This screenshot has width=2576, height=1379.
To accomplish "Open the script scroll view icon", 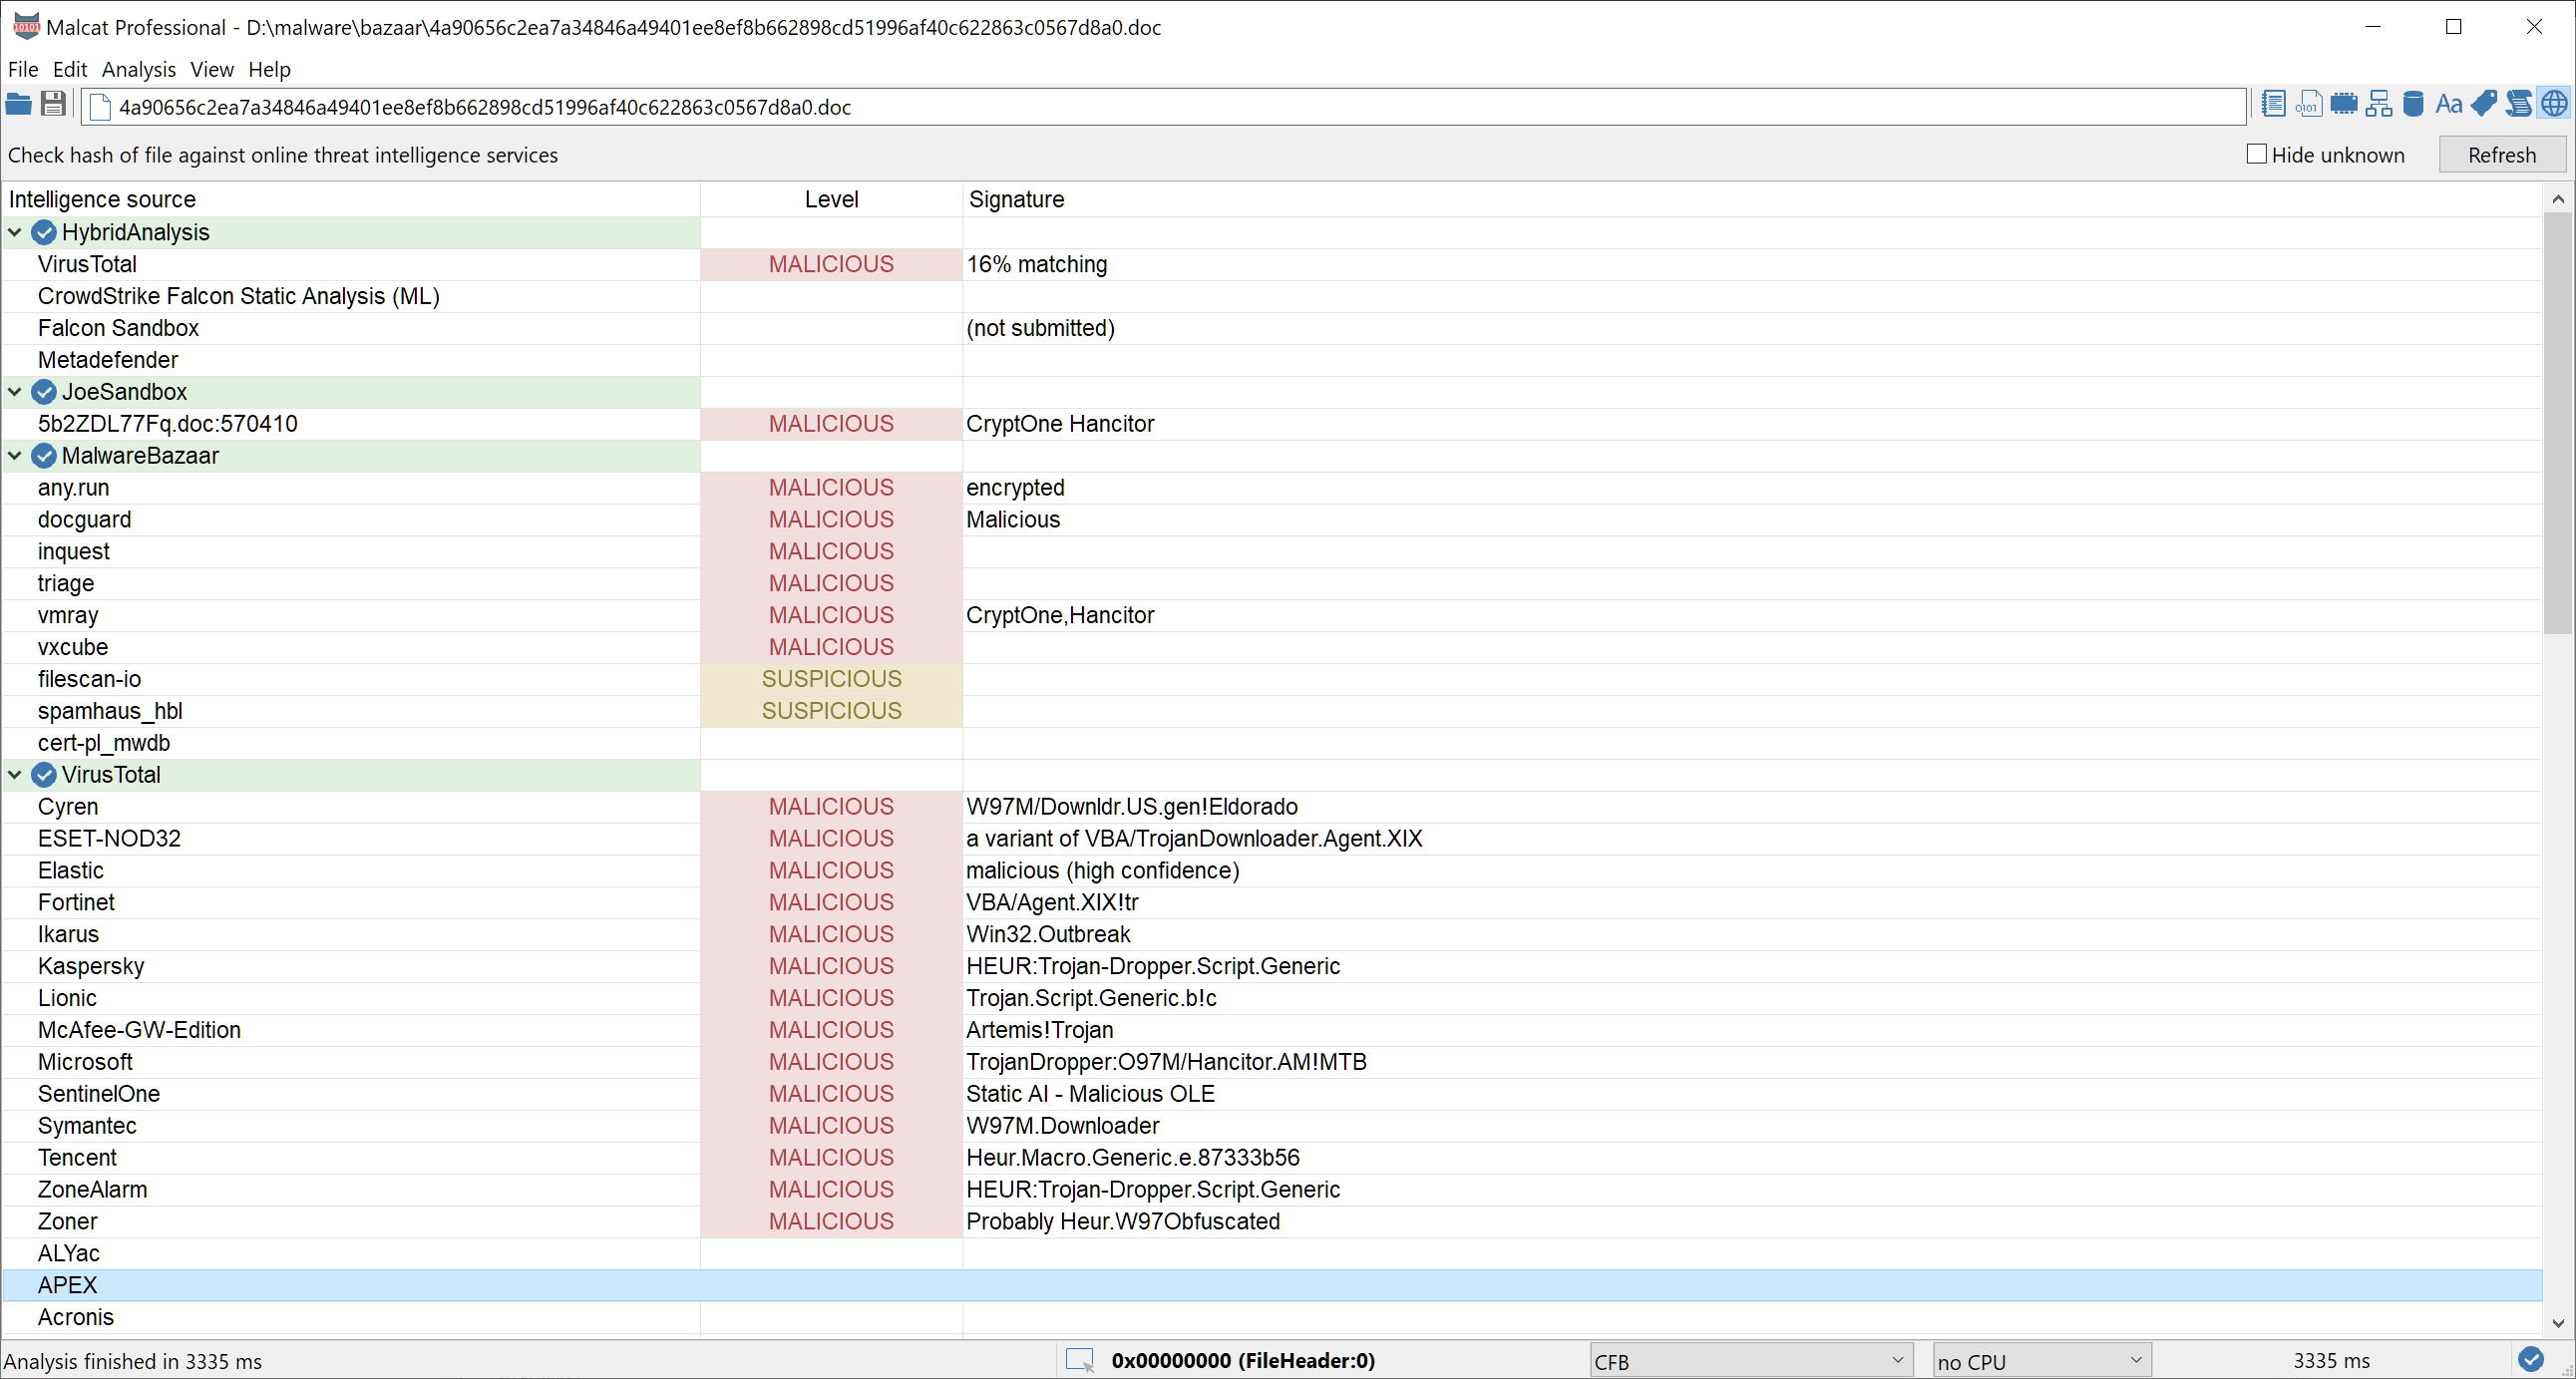I will pyautogui.click(x=2519, y=104).
